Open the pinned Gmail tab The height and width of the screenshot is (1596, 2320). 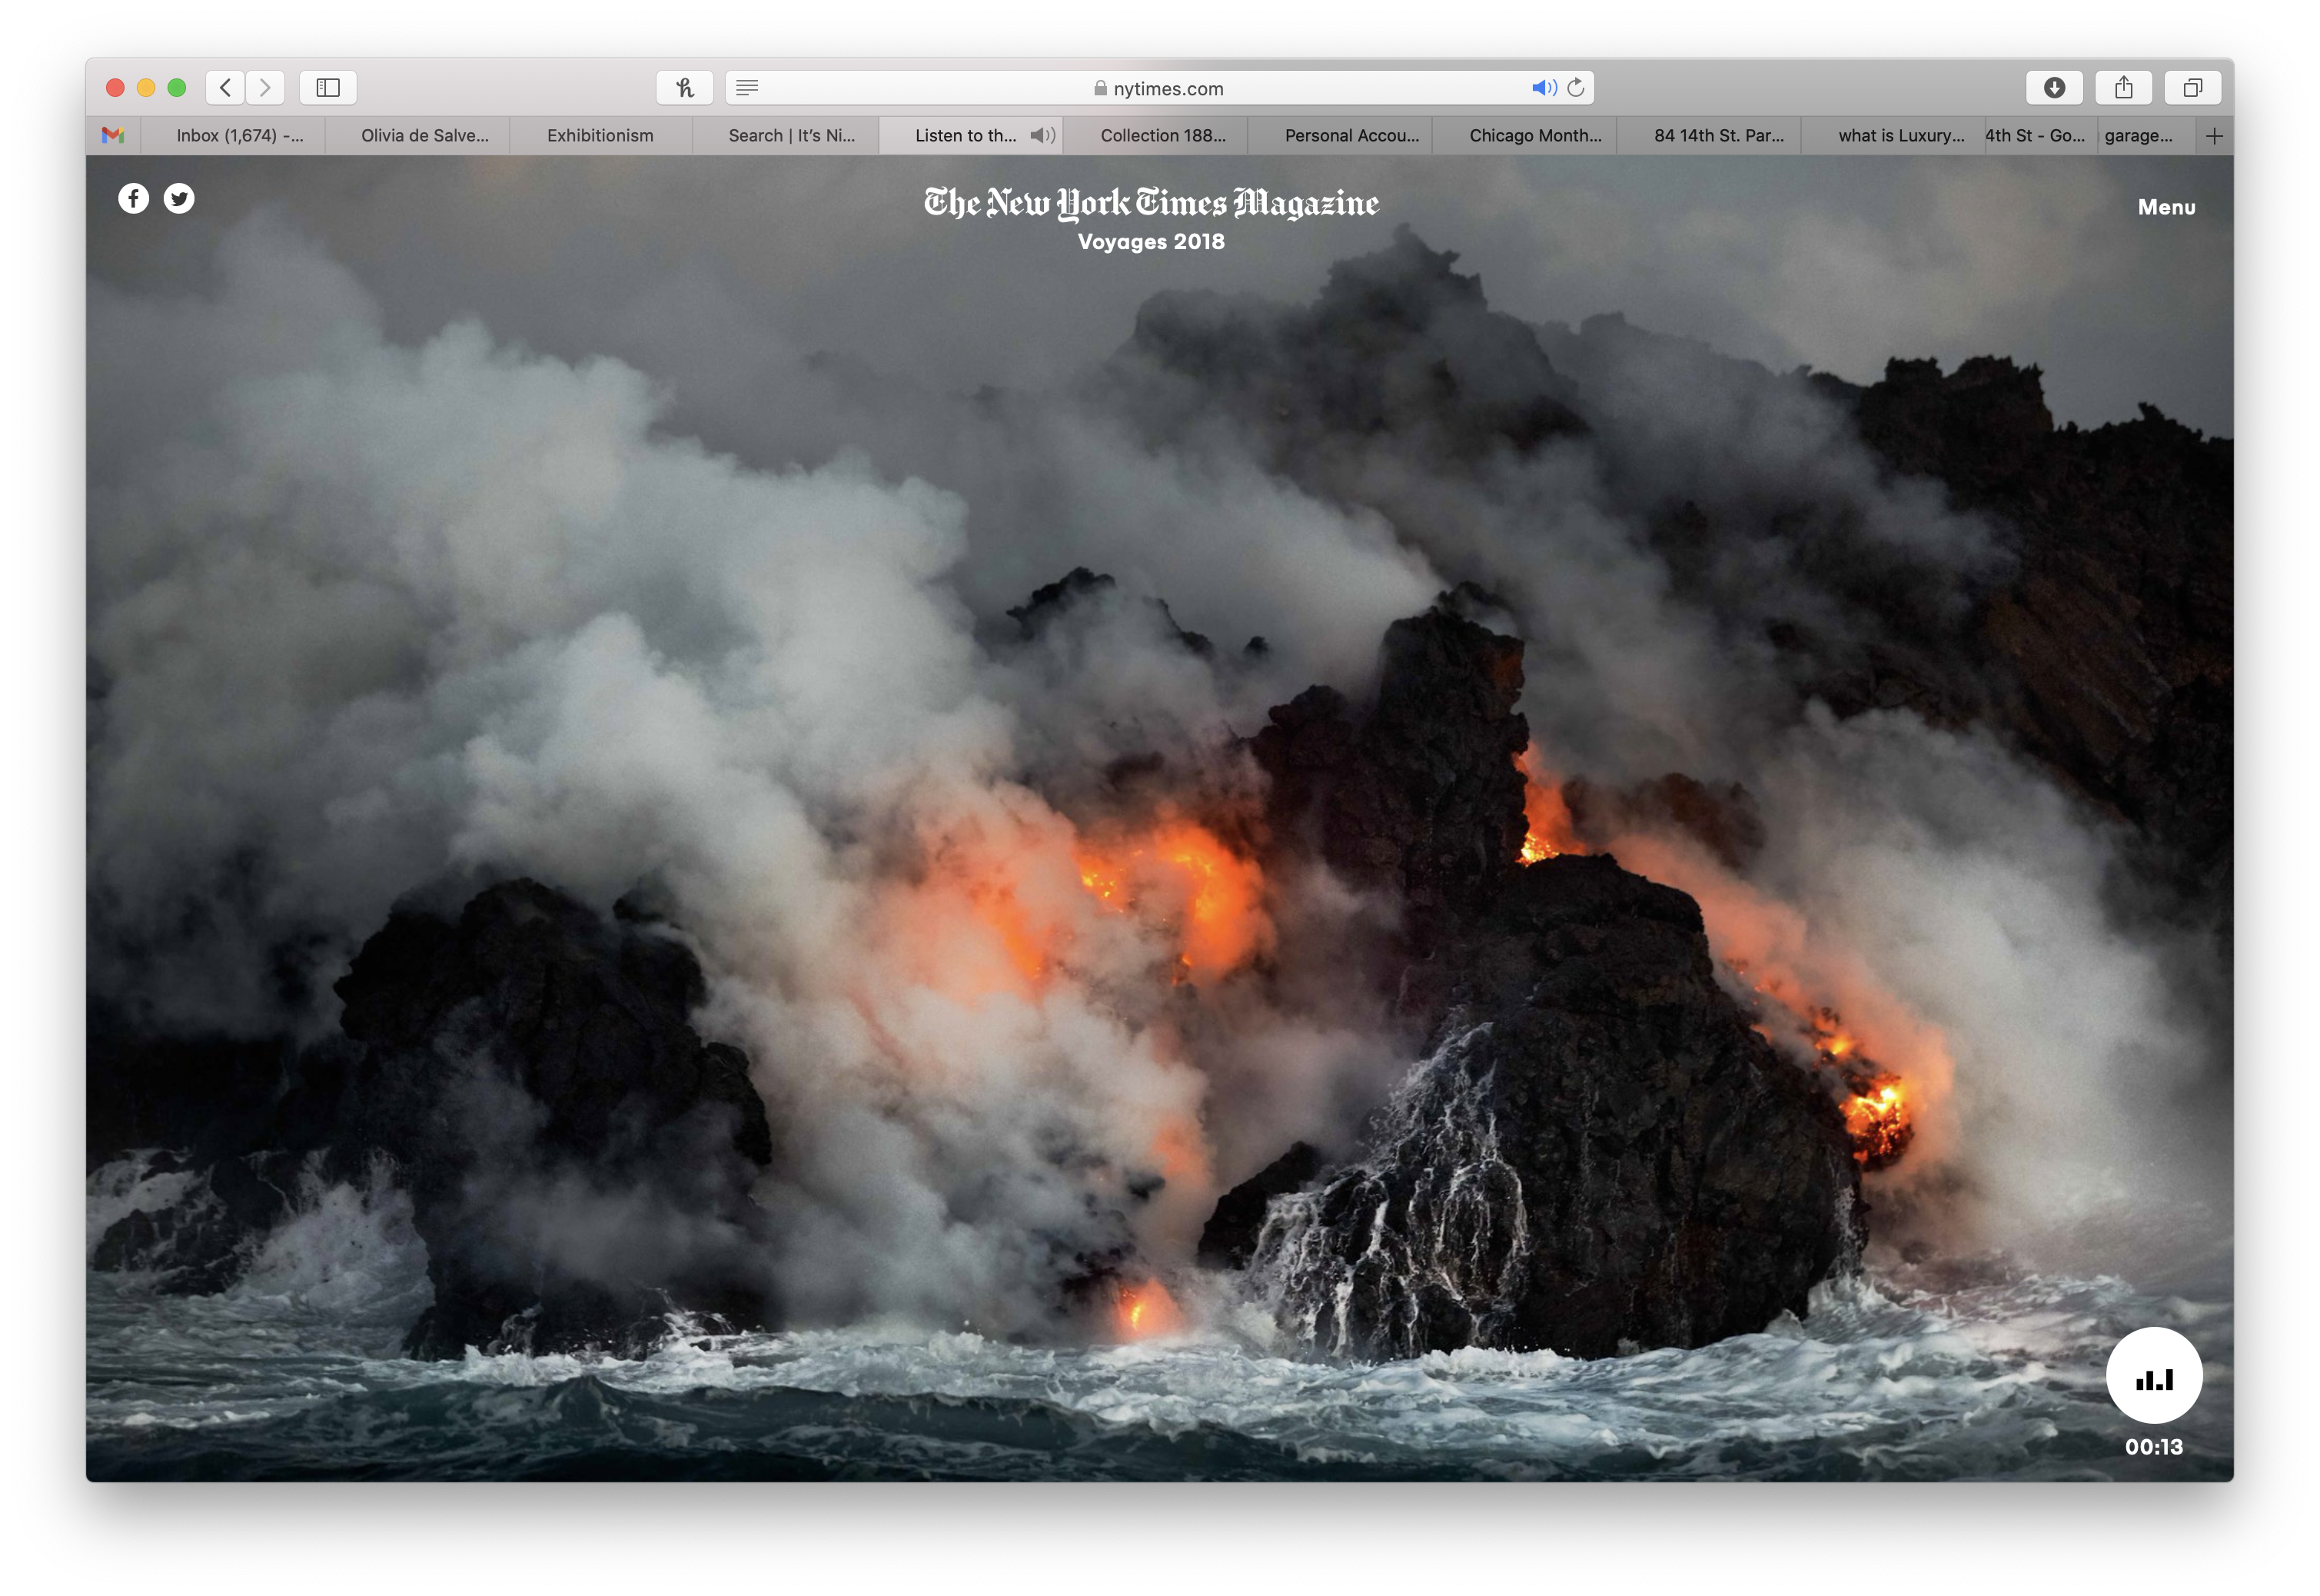pyautogui.click(x=113, y=135)
